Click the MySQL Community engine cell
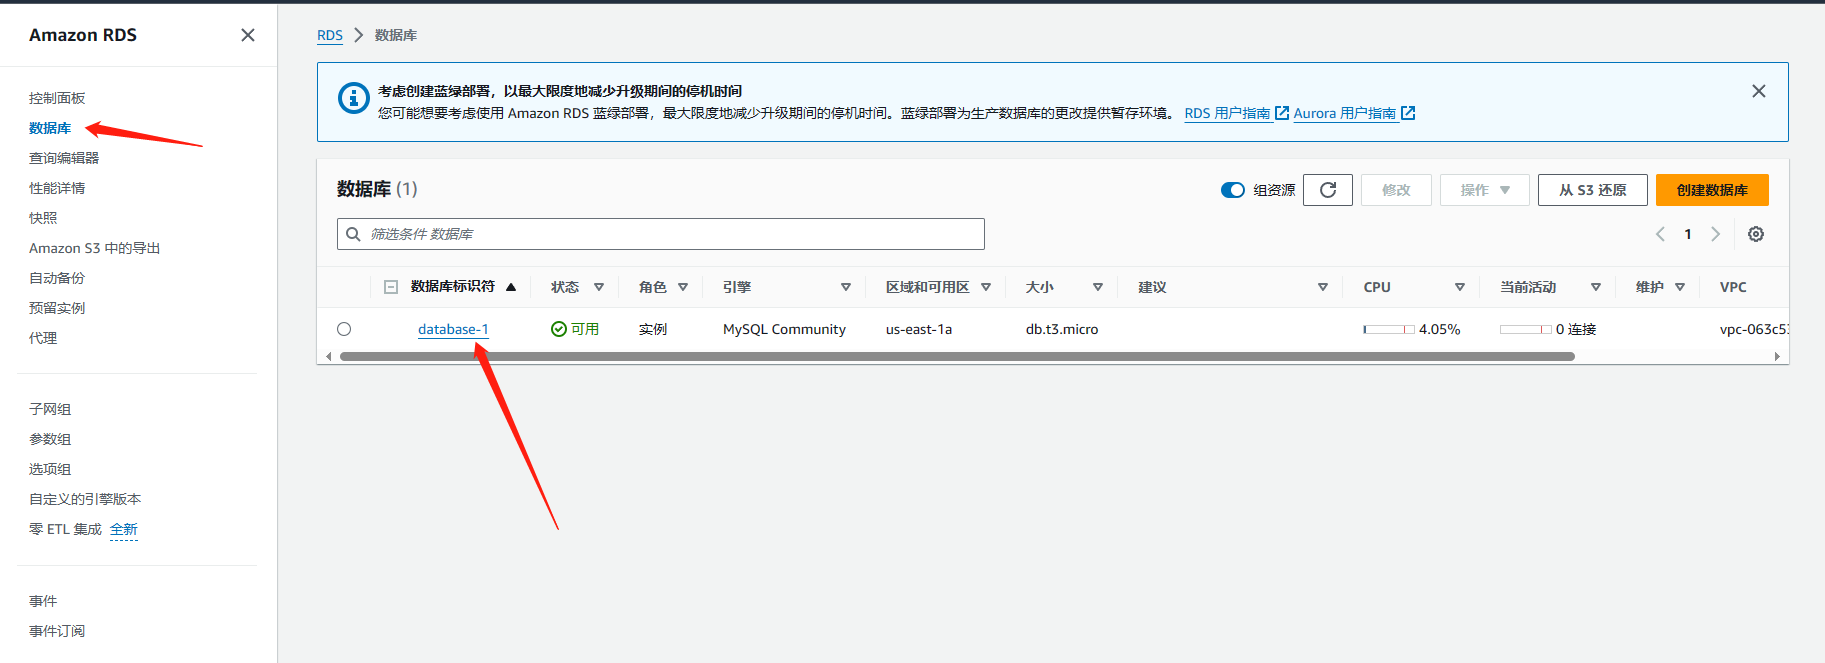Image resolution: width=1825 pixels, height=663 pixels. coord(784,329)
